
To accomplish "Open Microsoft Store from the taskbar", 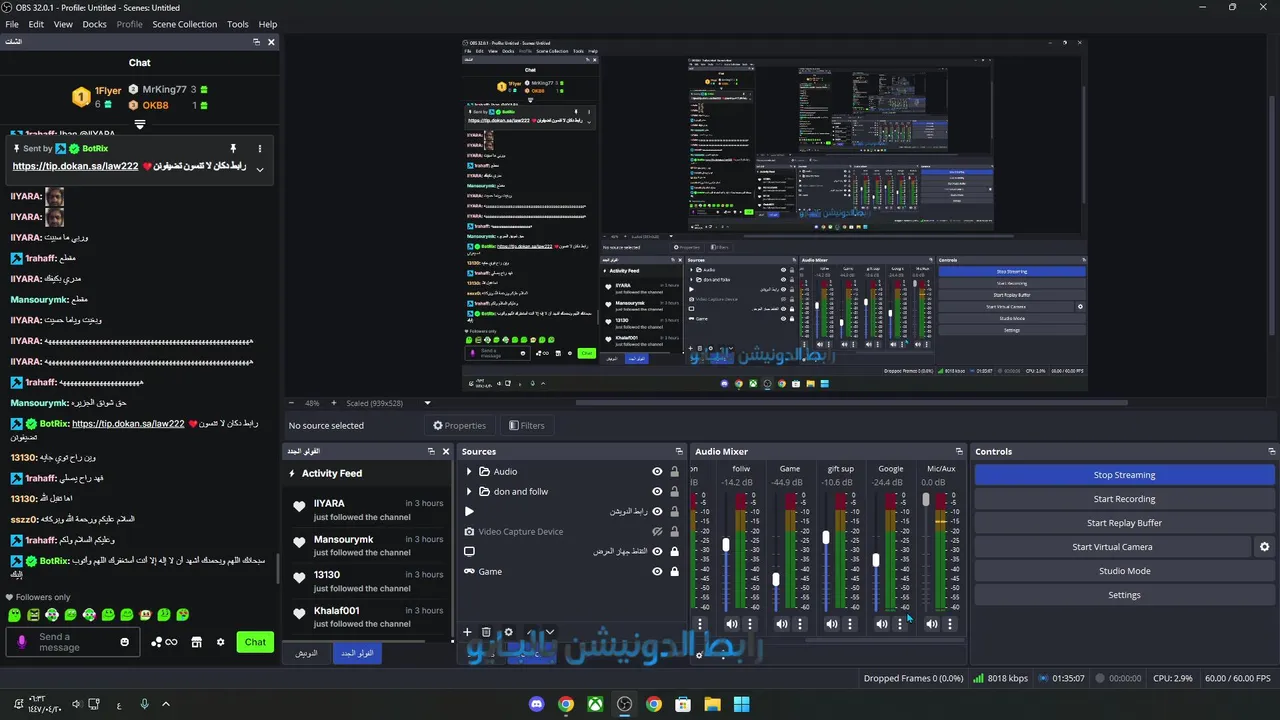I will coord(683,704).
